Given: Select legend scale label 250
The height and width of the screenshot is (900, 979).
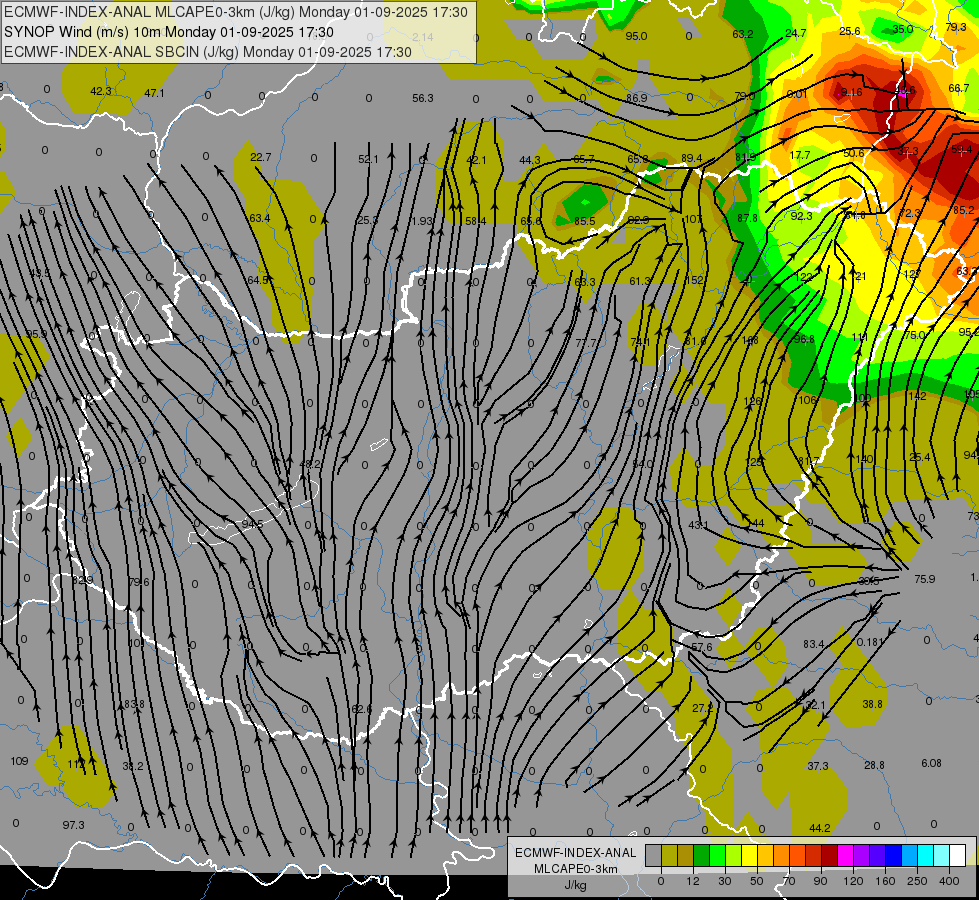Looking at the screenshot, I should (x=917, y=881).
